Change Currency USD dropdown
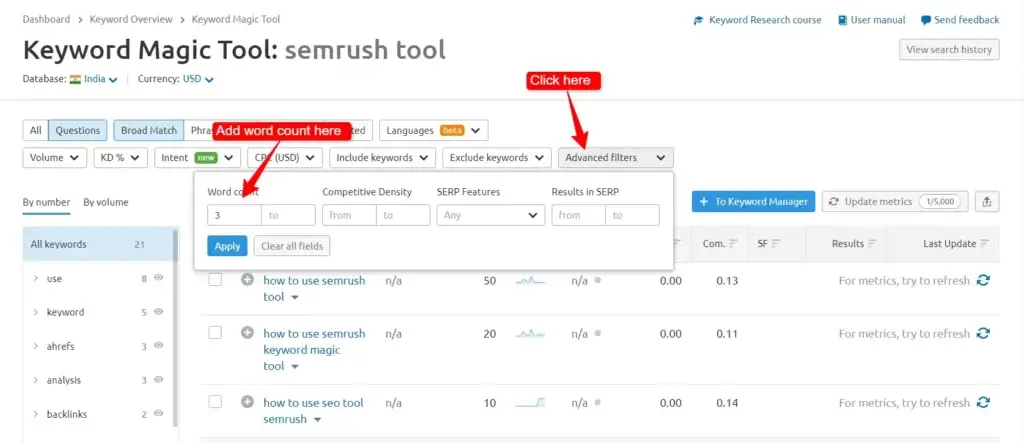The width and height of the screenshot is (1024, 443). pos(198,79)
